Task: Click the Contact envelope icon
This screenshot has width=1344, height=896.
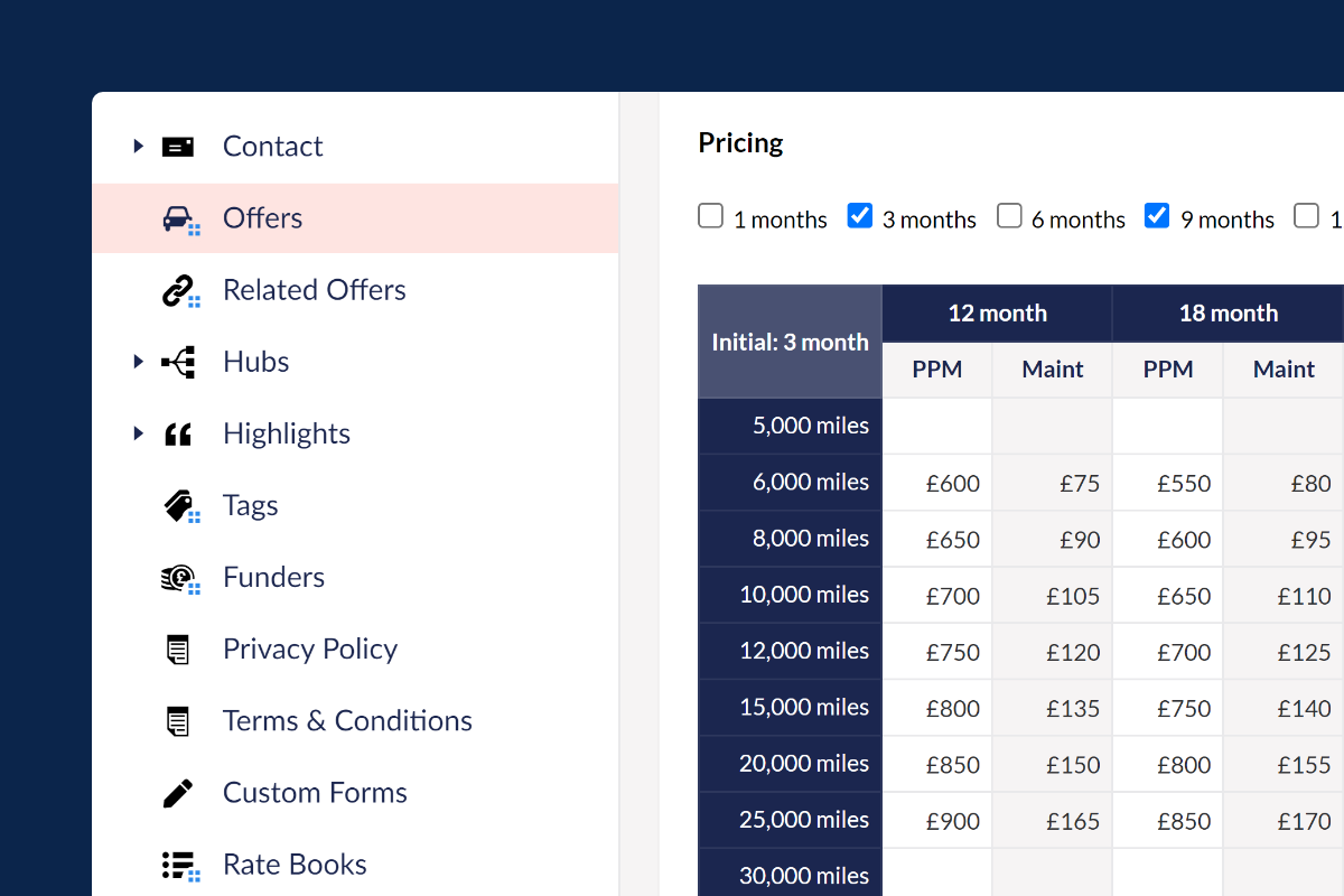Action: pyautogui.click(x=178, y=147)
